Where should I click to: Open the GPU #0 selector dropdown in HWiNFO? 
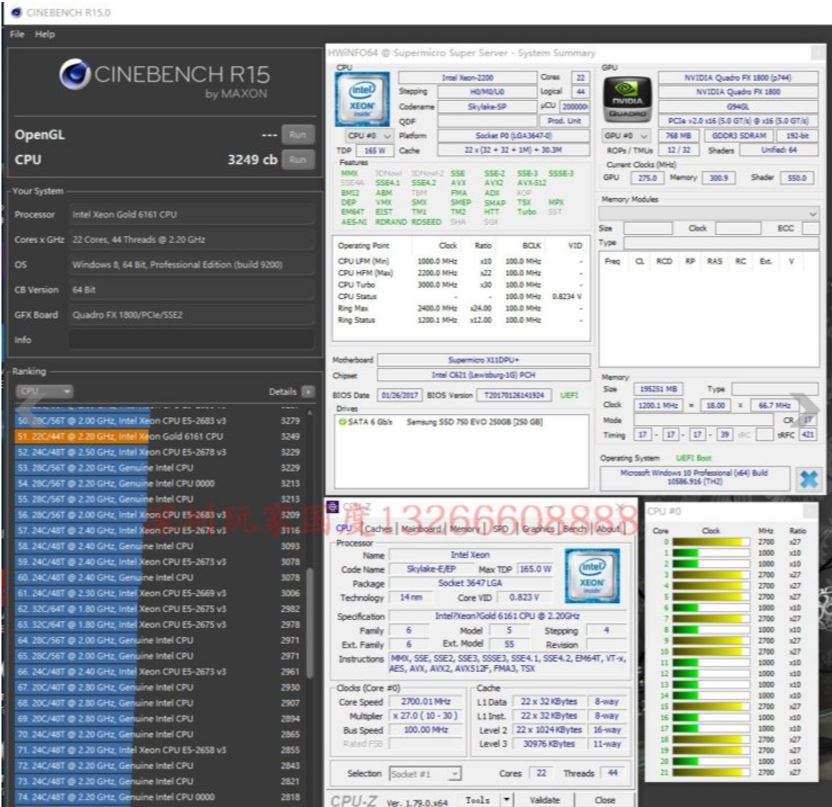pos(626,136)
